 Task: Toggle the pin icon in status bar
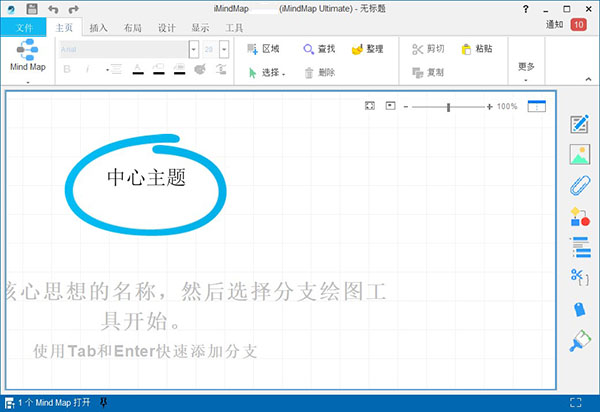pos(104,403)
